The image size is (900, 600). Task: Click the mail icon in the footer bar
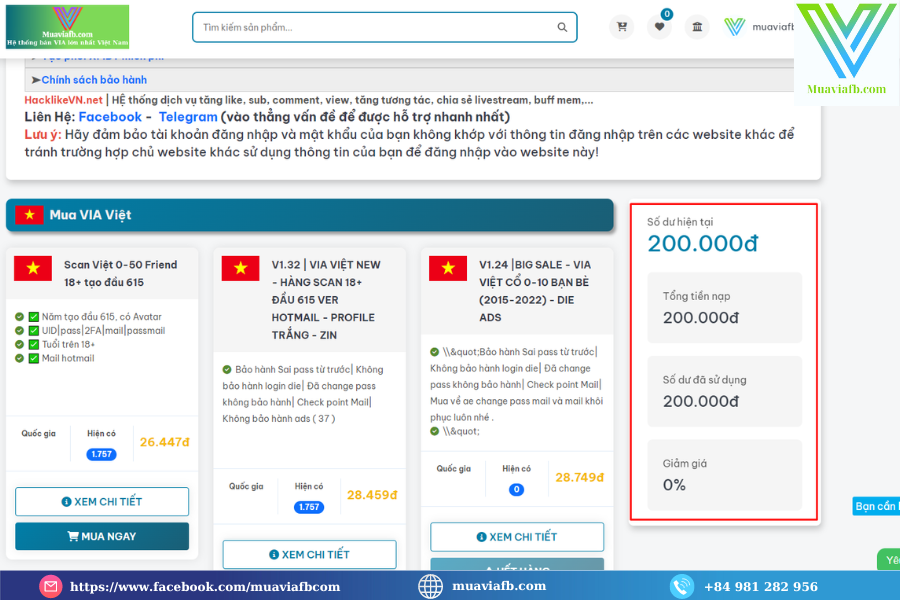coord(51,586)
